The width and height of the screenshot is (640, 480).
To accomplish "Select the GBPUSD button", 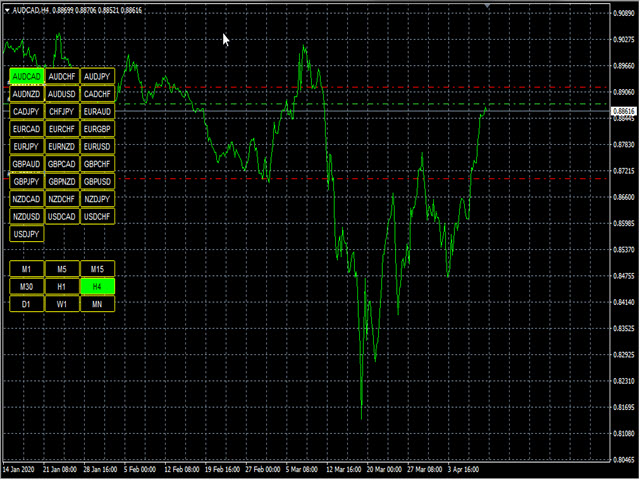I will click(98, 182).
